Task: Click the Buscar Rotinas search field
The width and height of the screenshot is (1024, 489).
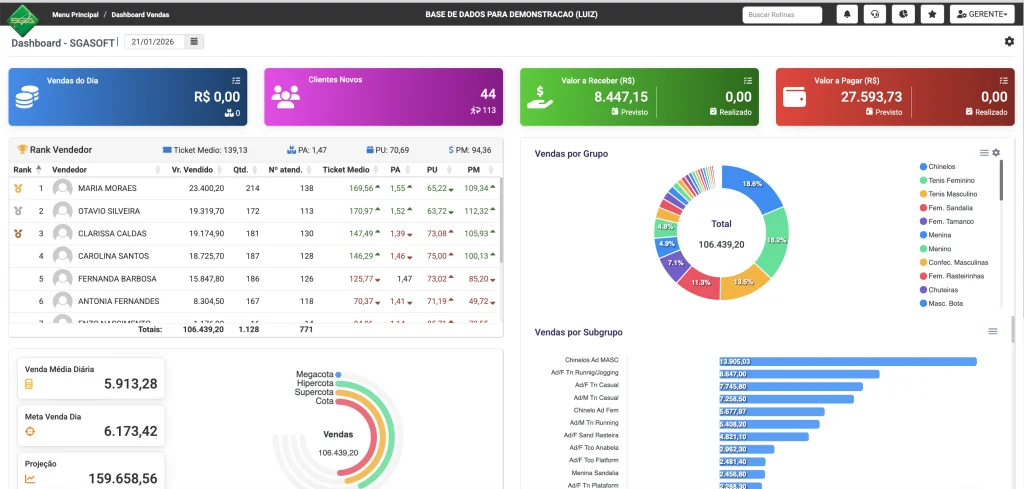Action: (x=782, y=15)
